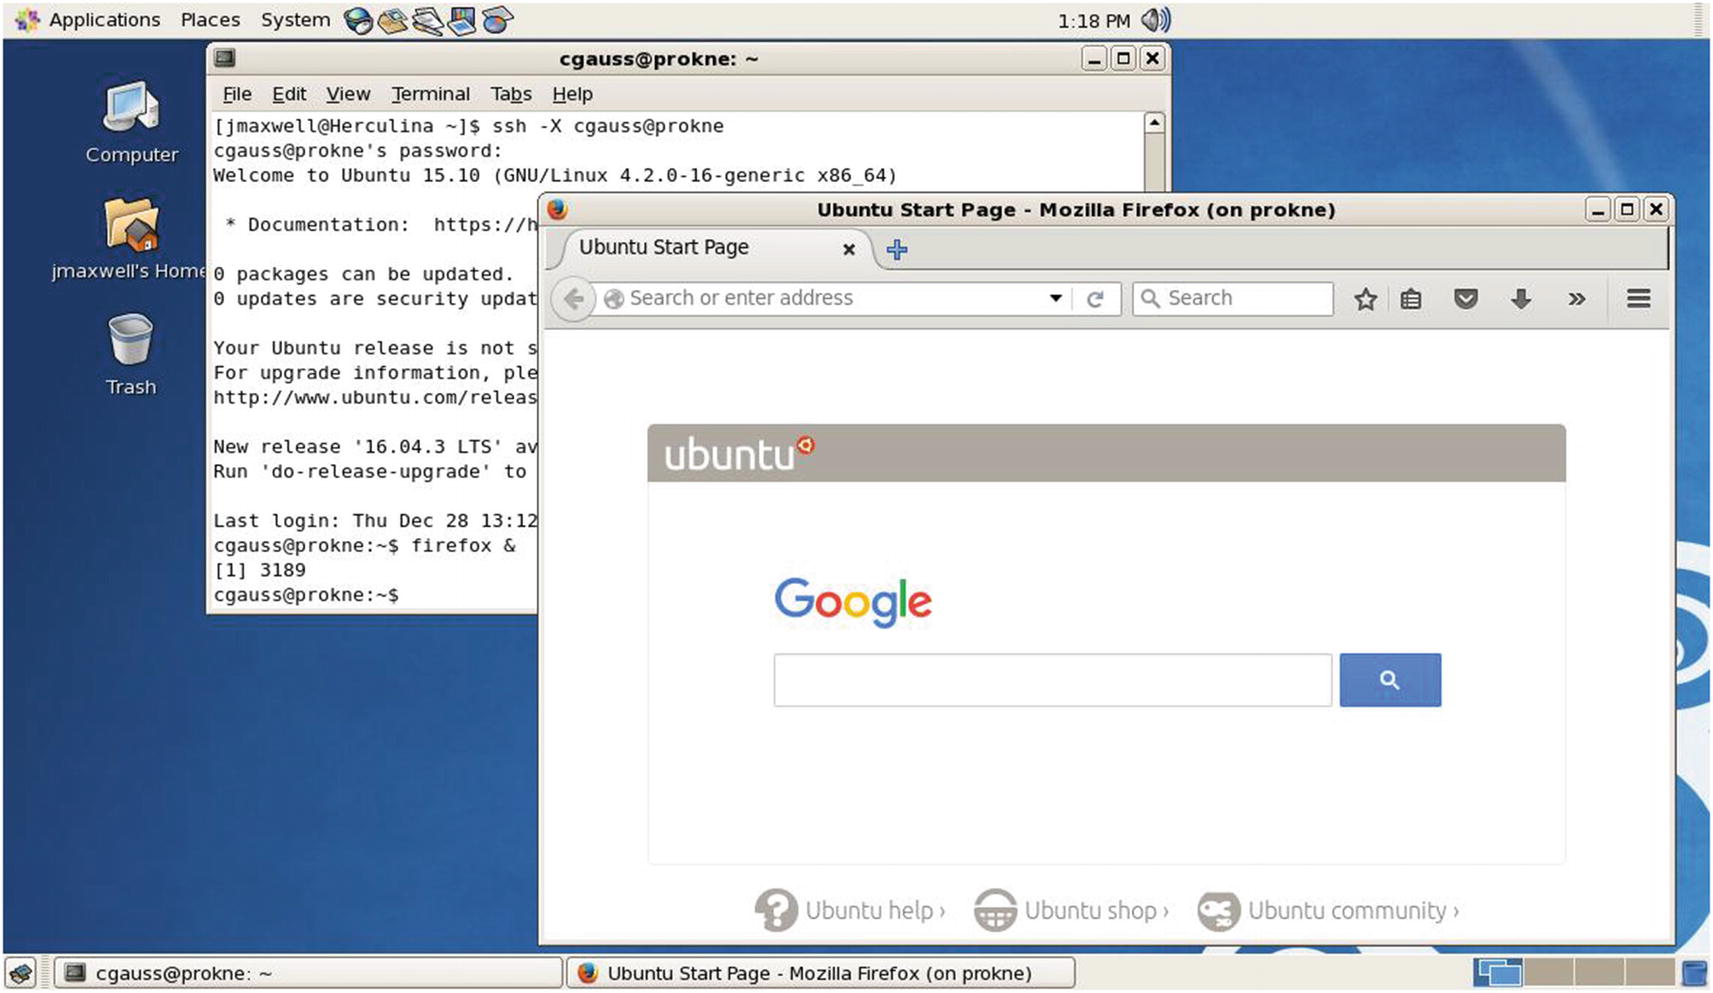Close the Ubuntu Start Page tab
The width and height of the screenshot is (1713, 993).
848,249
